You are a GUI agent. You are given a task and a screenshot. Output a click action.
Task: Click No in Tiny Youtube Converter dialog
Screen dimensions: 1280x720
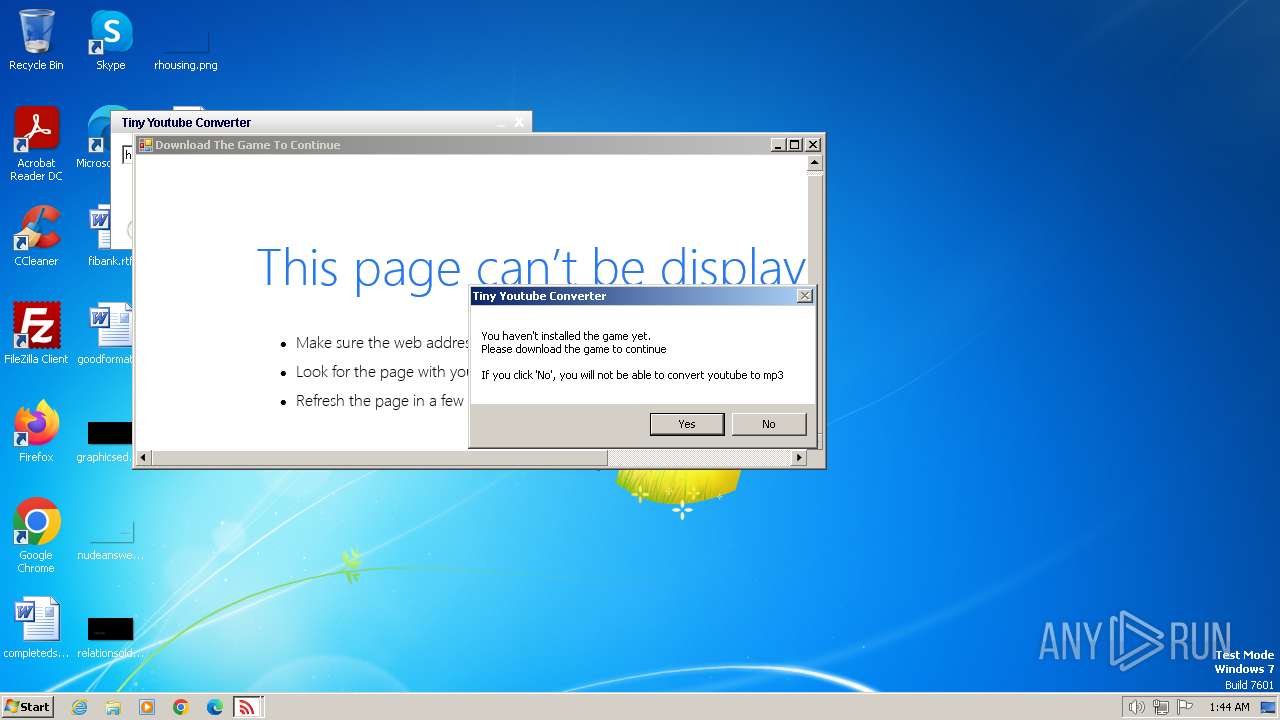768,424
